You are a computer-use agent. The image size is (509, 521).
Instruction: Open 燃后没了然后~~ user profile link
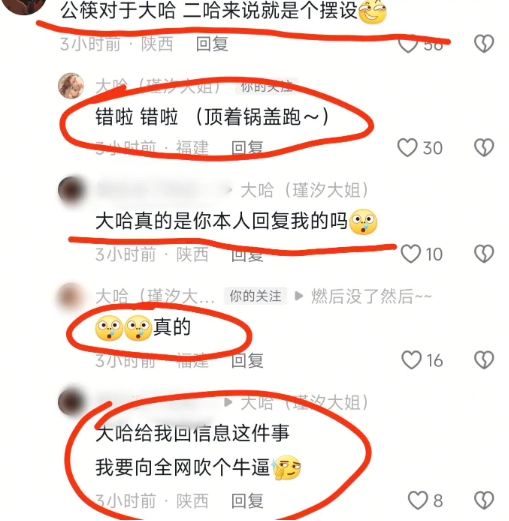[x=371, y=296]
